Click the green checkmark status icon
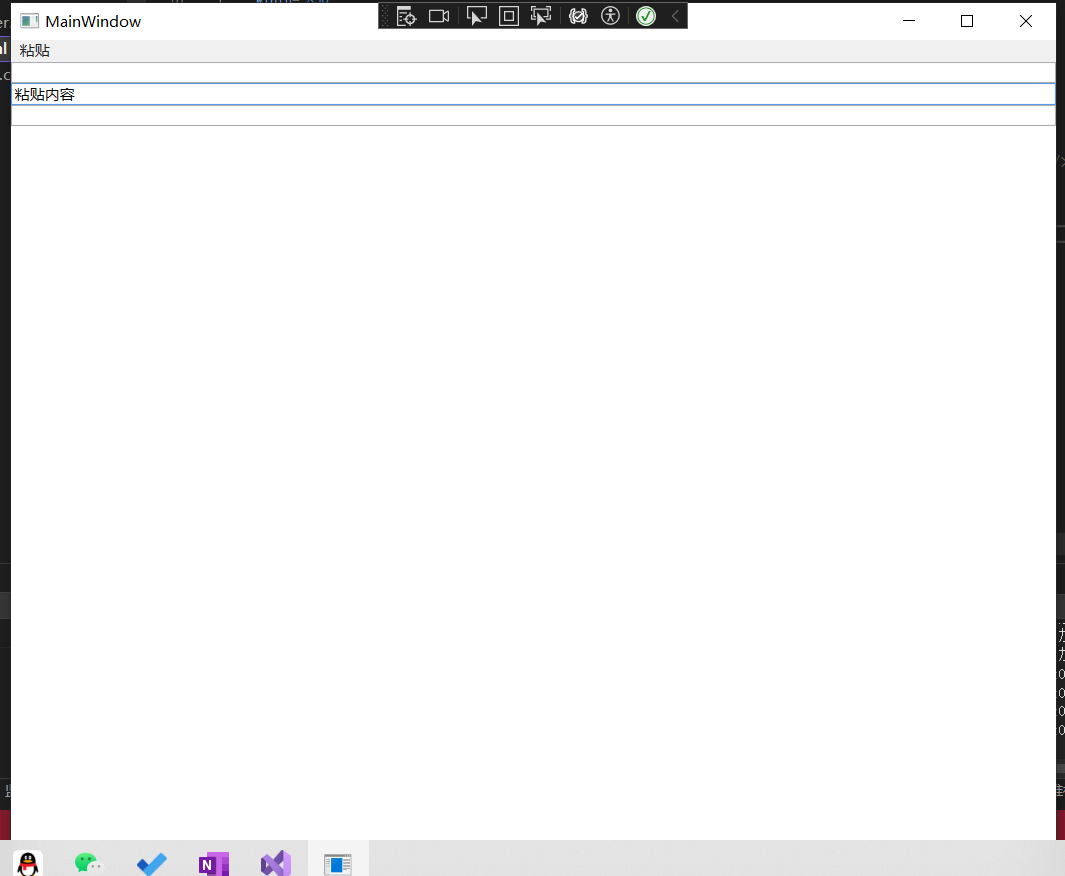 [x=646, y=16]
